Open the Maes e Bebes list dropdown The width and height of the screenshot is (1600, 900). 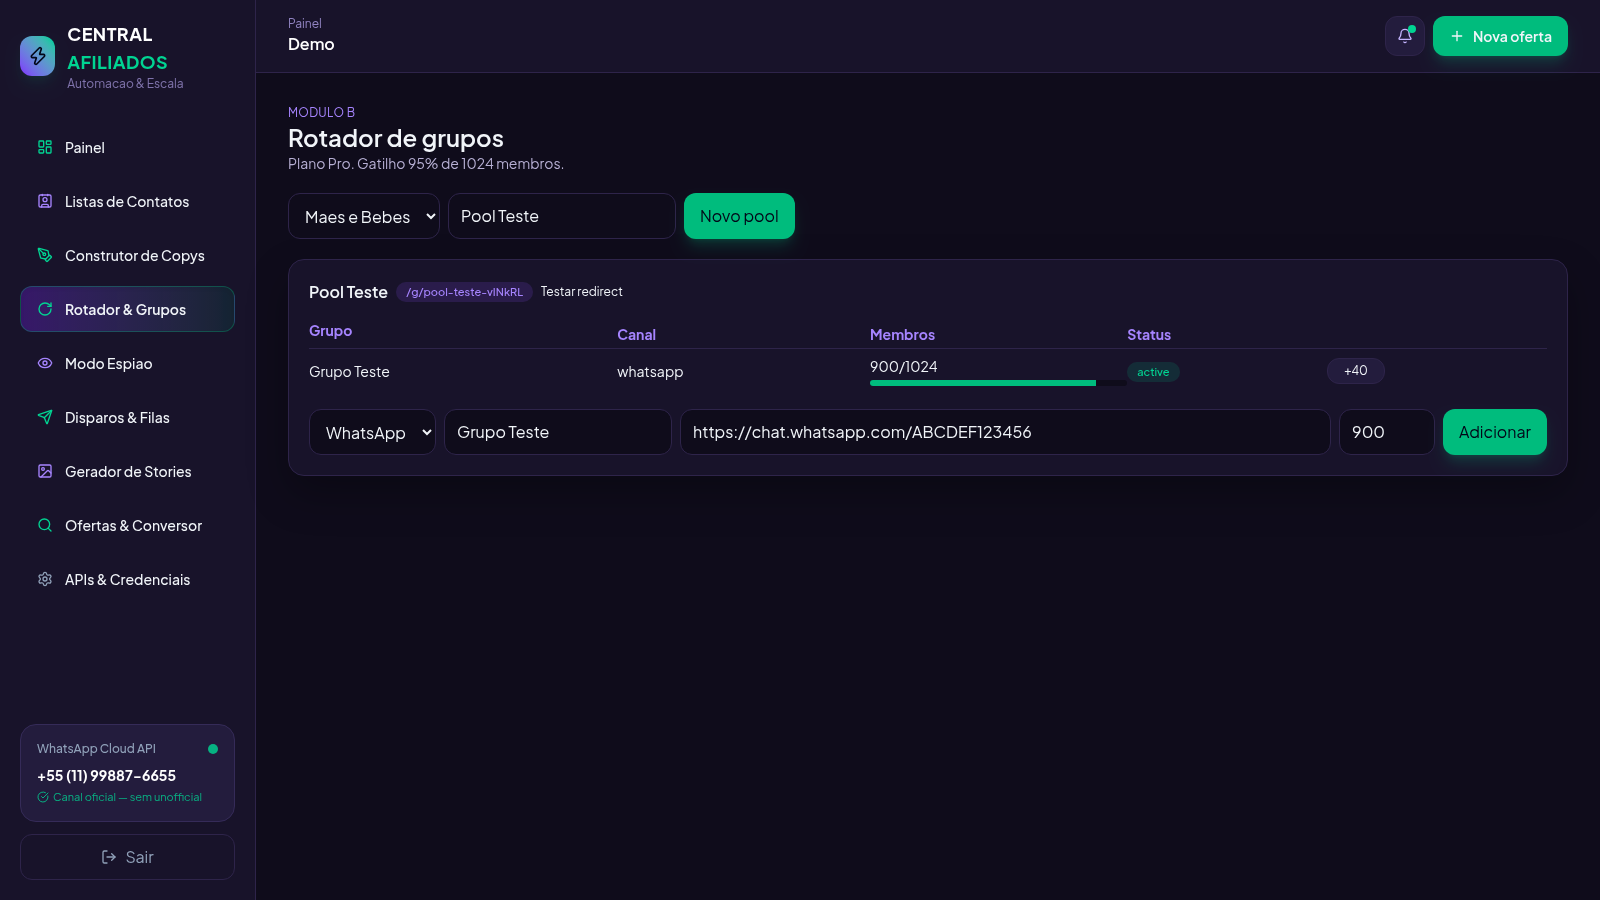(x=364, y=216)
